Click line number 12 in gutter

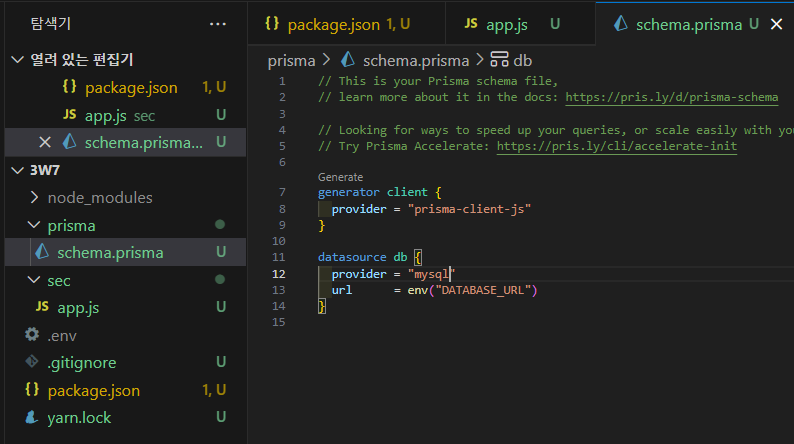[x=279, y=274]
